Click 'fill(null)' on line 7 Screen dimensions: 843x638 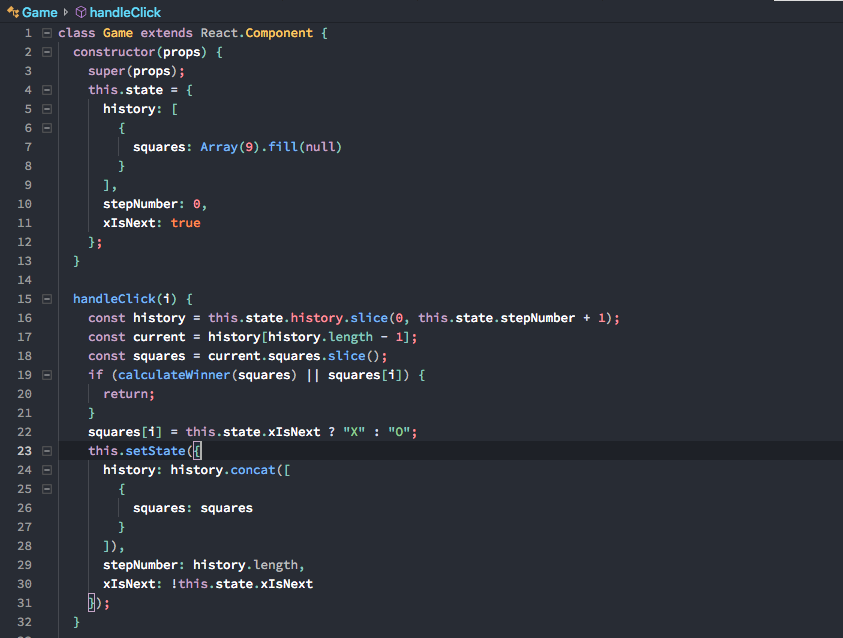coord(305,147)
